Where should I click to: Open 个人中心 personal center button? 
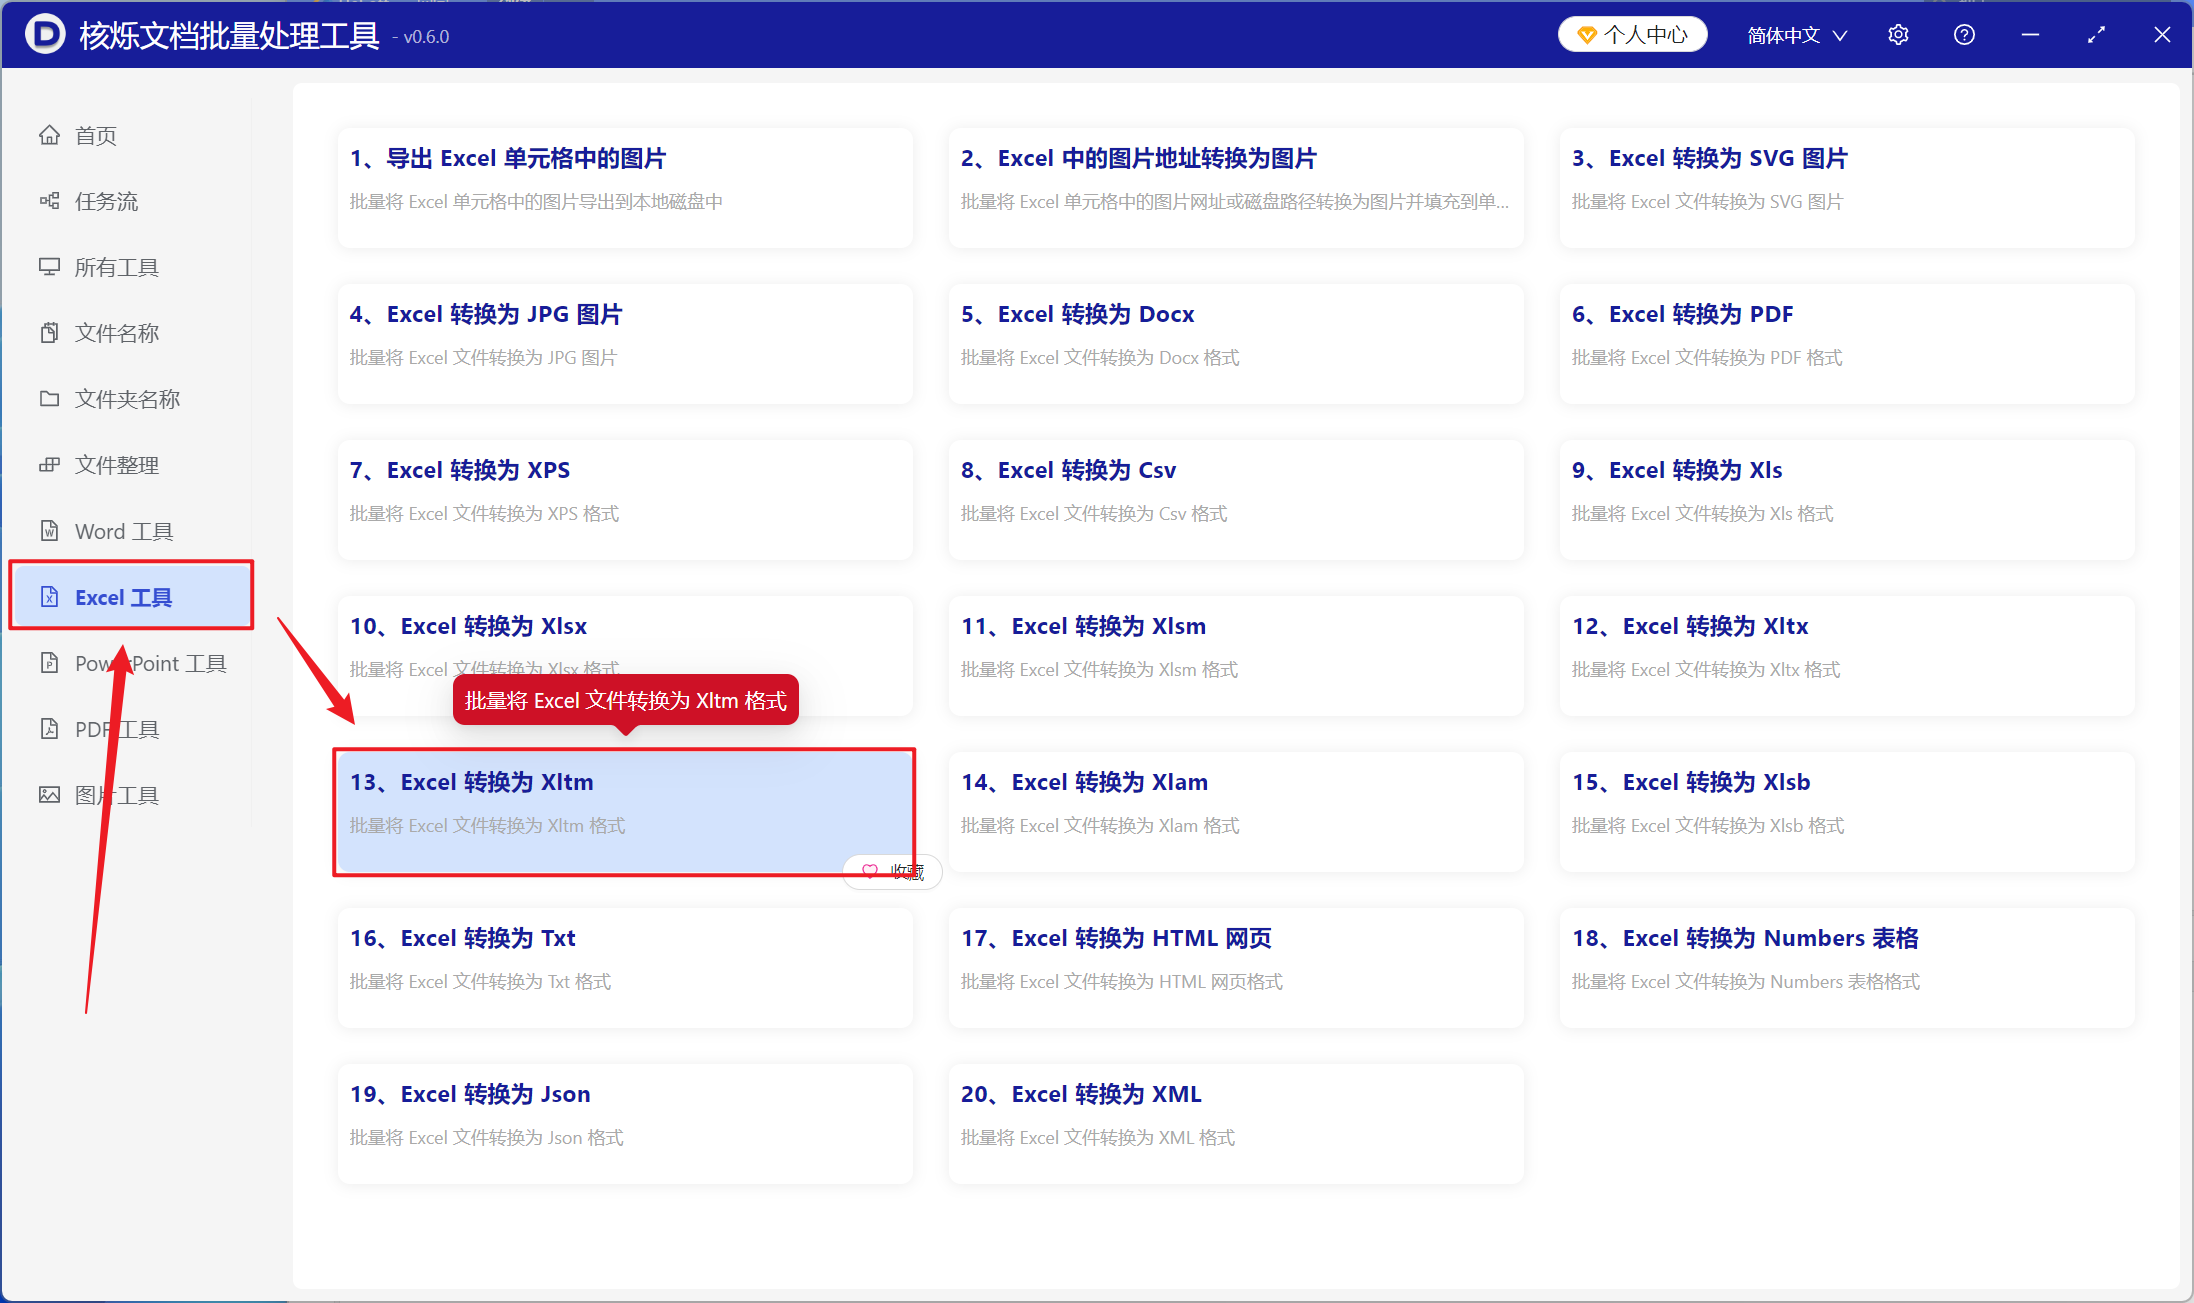pyautogui.click(x=1632, y=35)
